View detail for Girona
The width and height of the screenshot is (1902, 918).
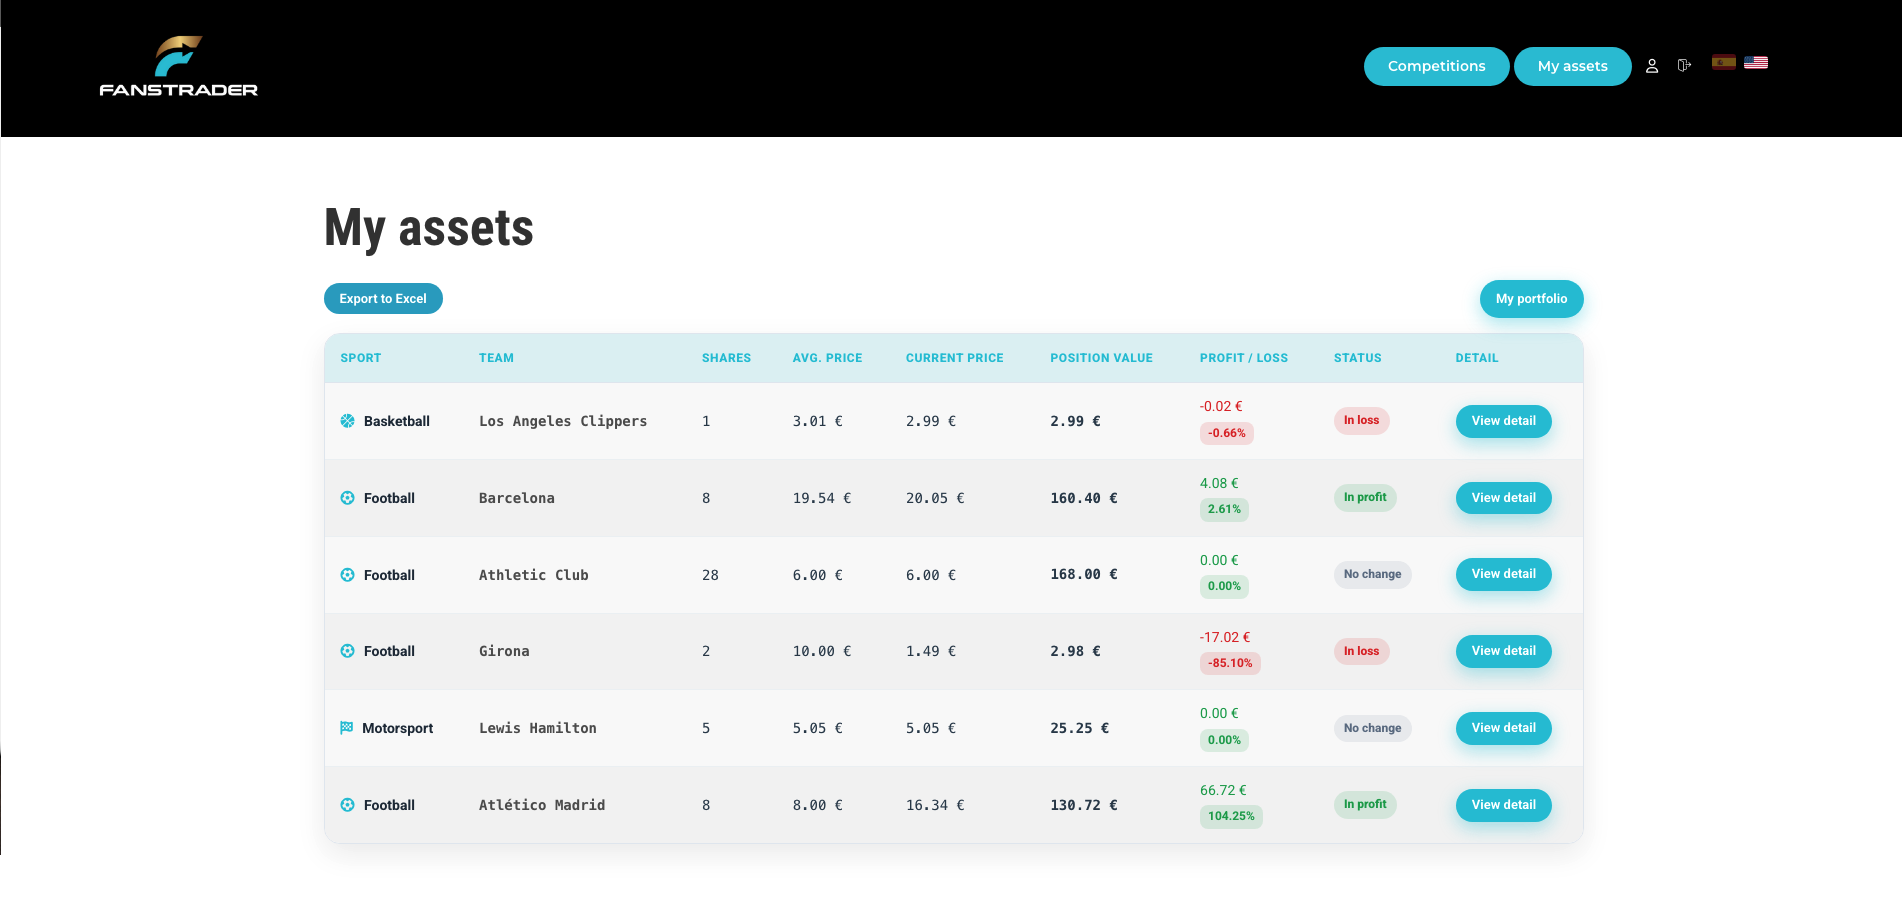pyautogui.click(x=1503, y=651)
